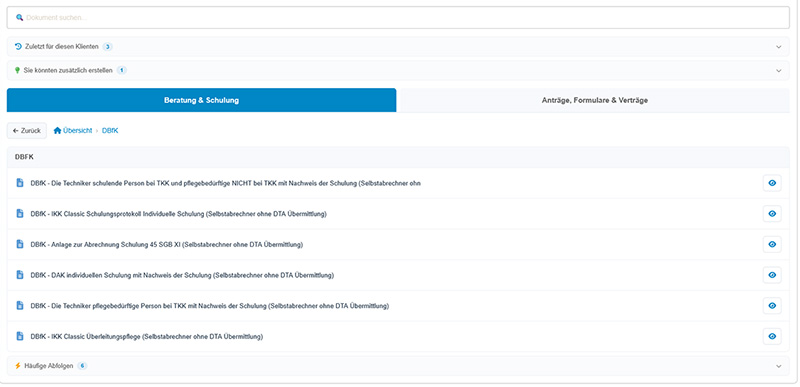The image size is (800, 387).
Task: Preview 'DAK individuellen Schulung' document via eye icon
Action: pyautogui.click(x=772, y=275)
